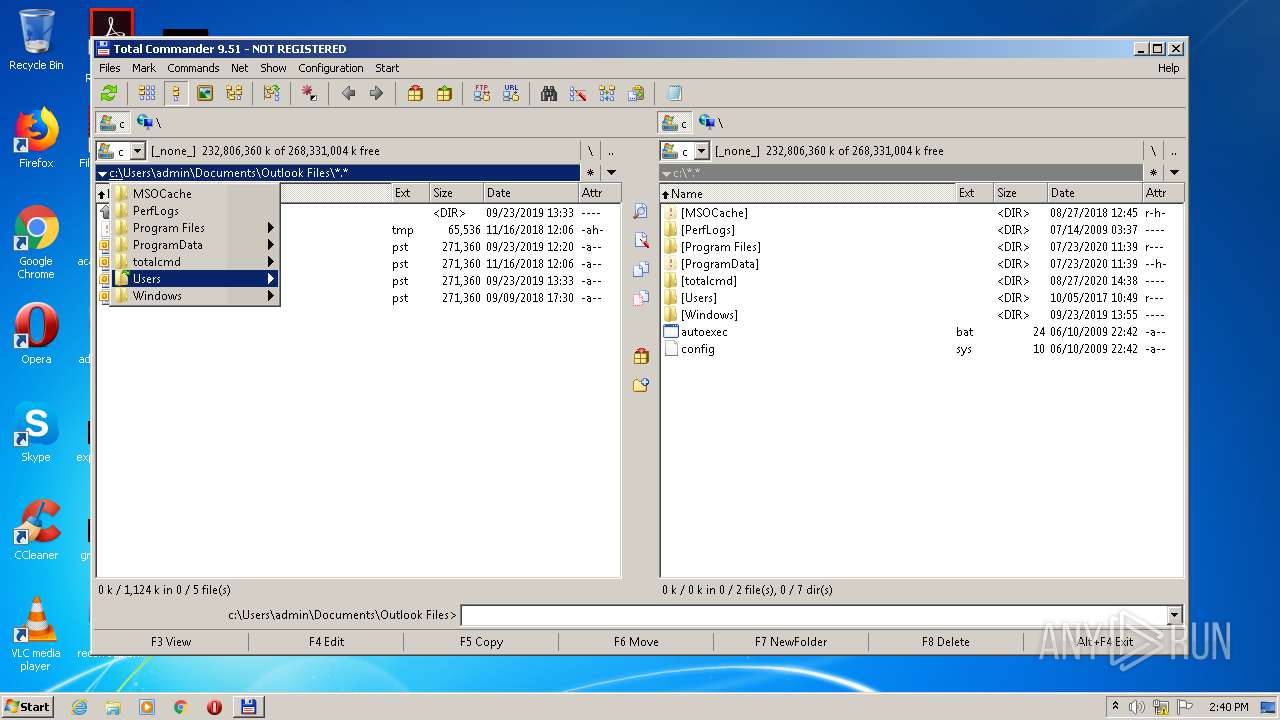Image resolution: width=1280 pixels, height=720 pixels.
Task: Open the Mark menu
Action: click(144, 68)
